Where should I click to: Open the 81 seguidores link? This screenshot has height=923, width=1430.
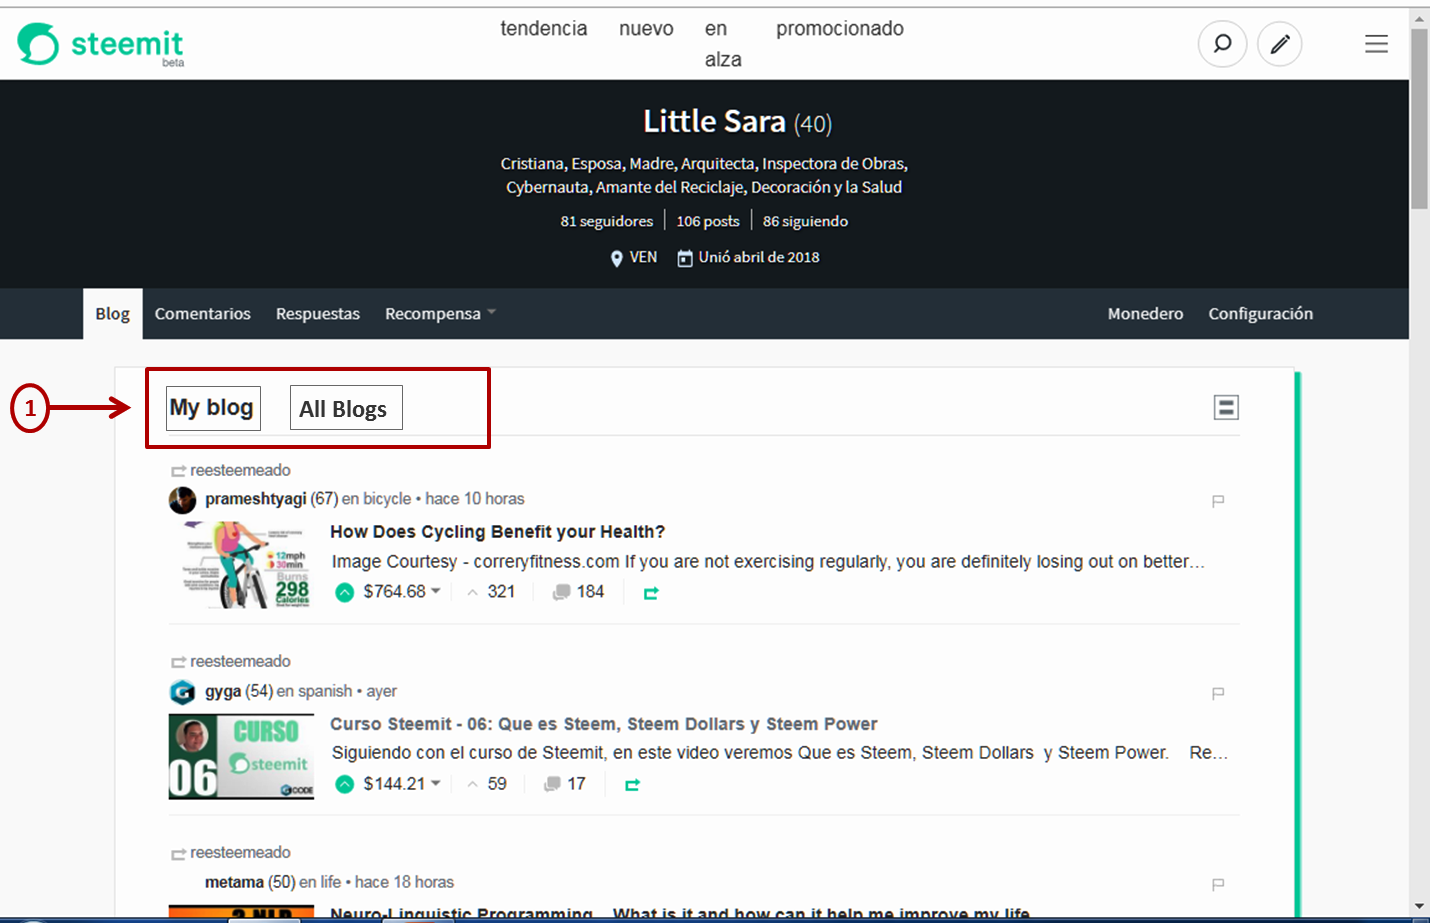tap(607, 221)
